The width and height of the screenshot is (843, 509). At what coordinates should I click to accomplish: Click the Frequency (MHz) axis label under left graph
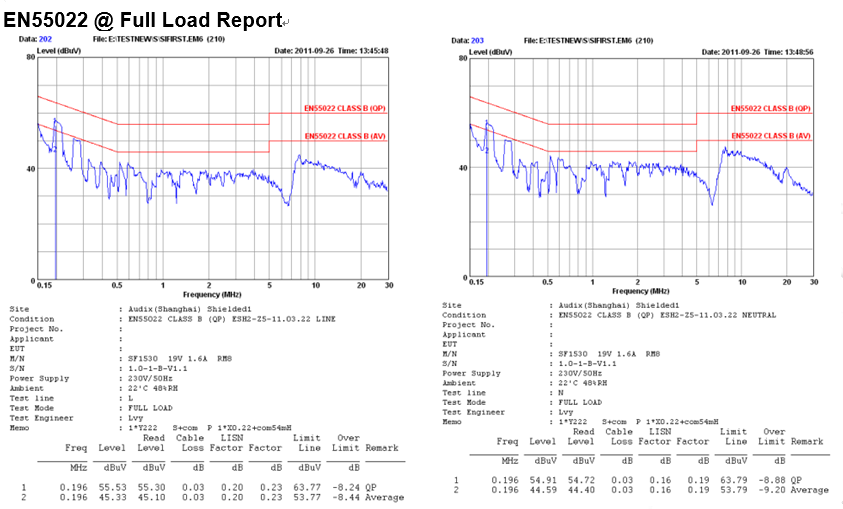coord(214,296)
